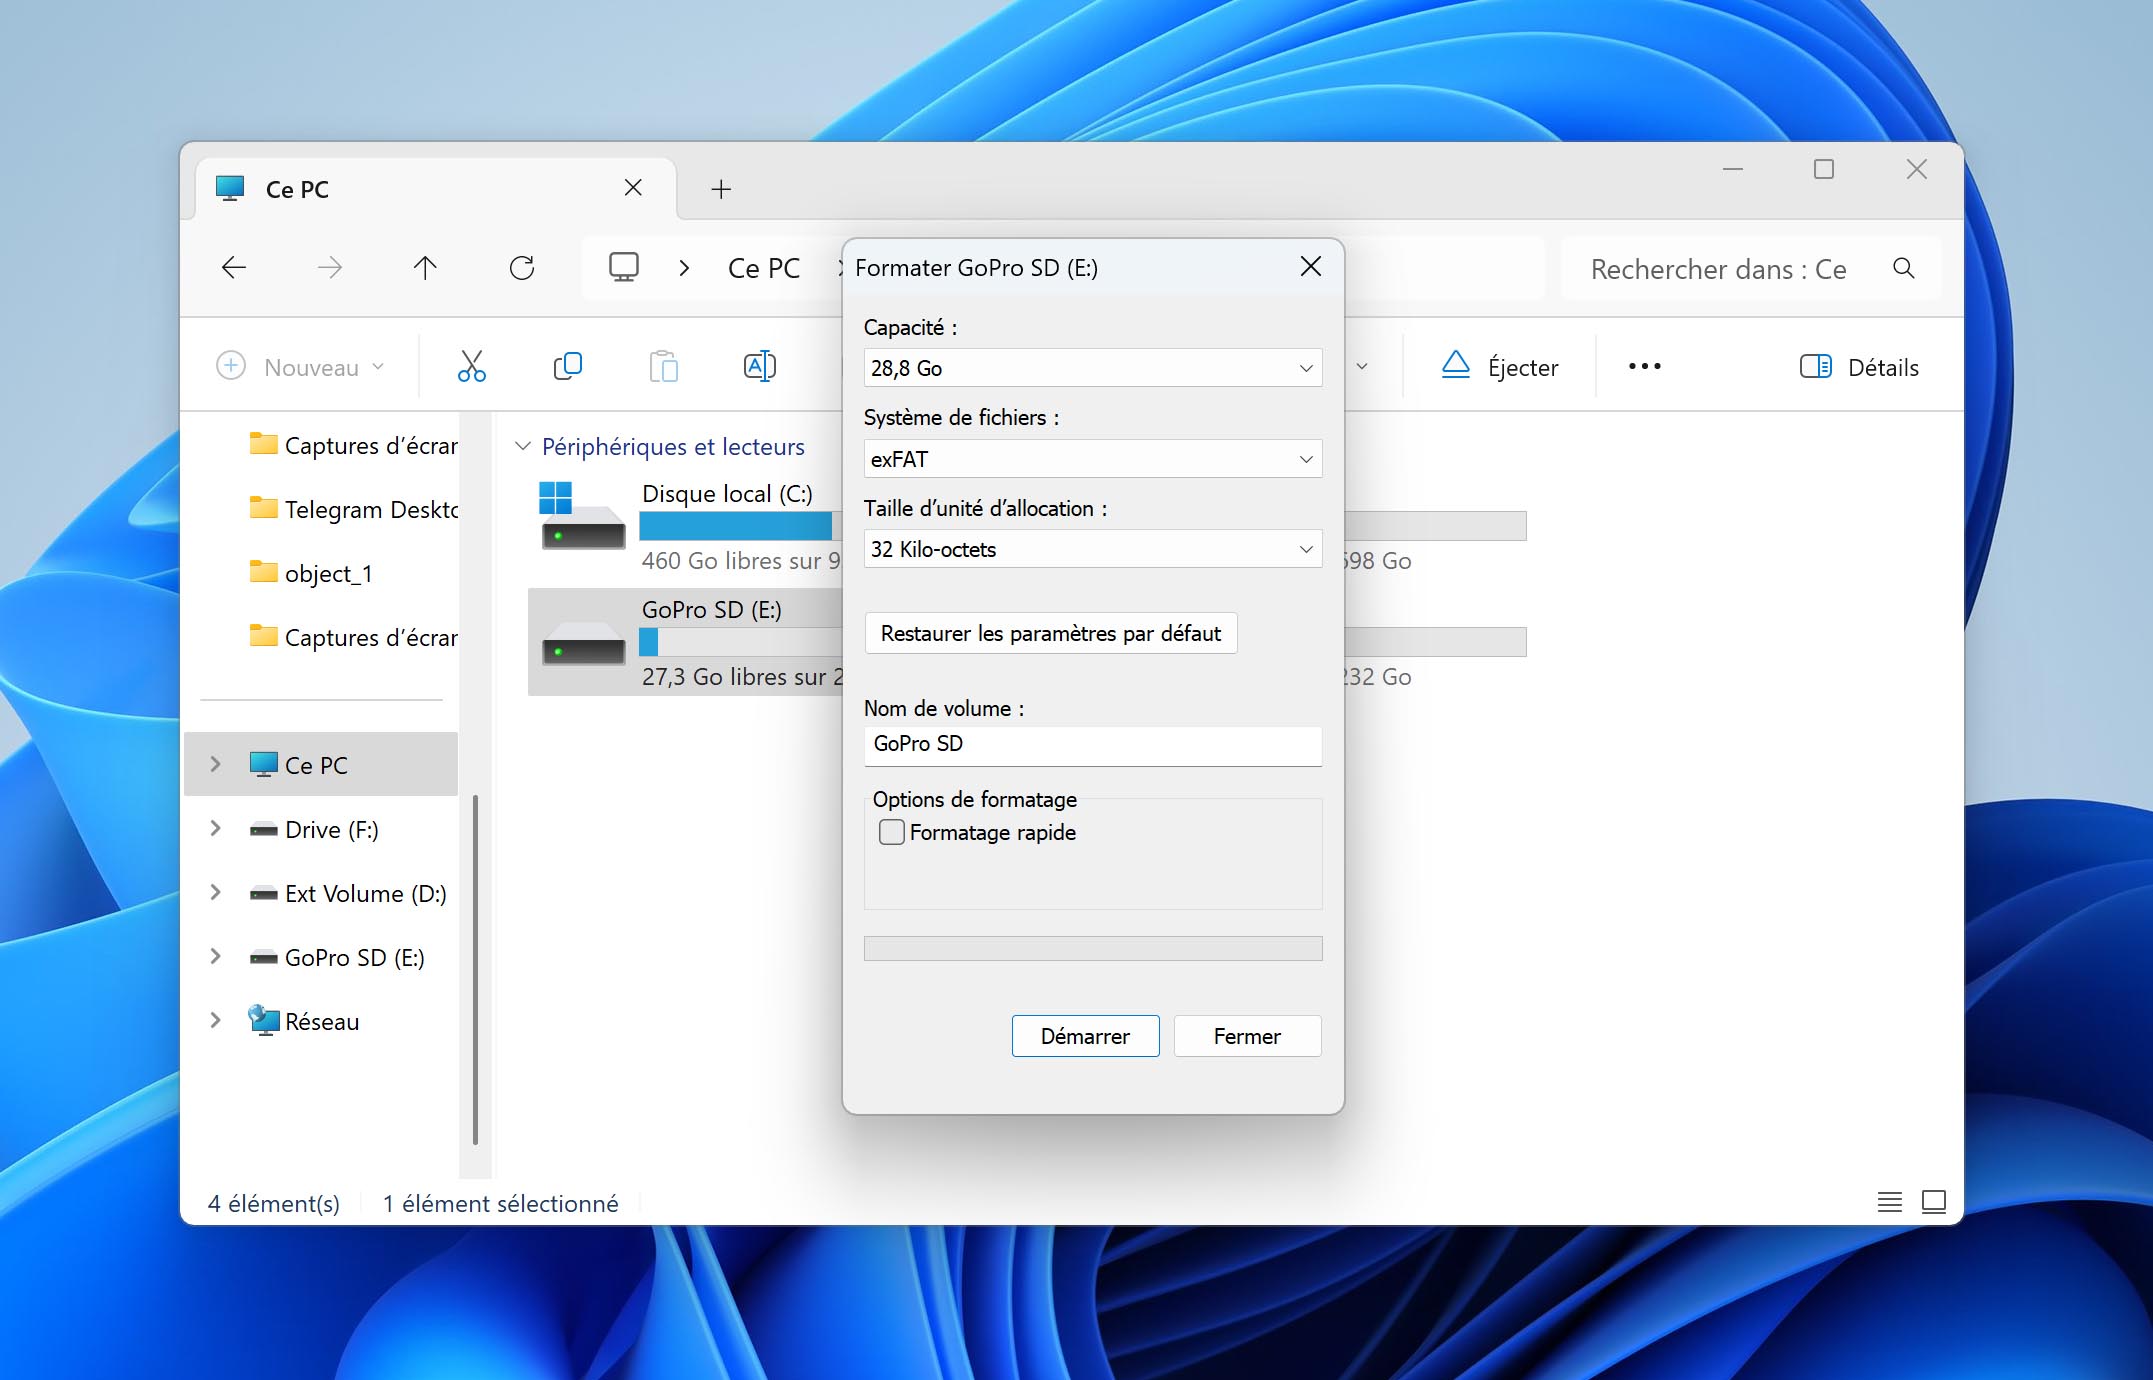The image size is (2153, 1380).
Task: Open Telegram Desktop folder in sidebar
Action: point(352,509)
